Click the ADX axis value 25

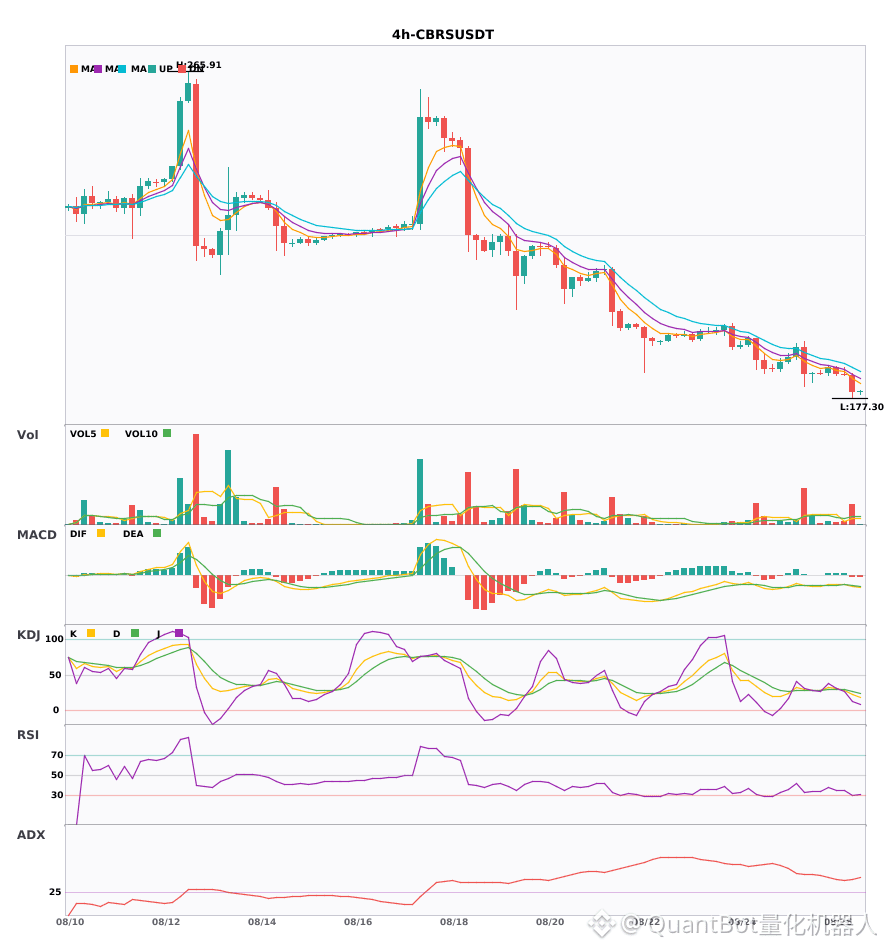coord(55,892)
